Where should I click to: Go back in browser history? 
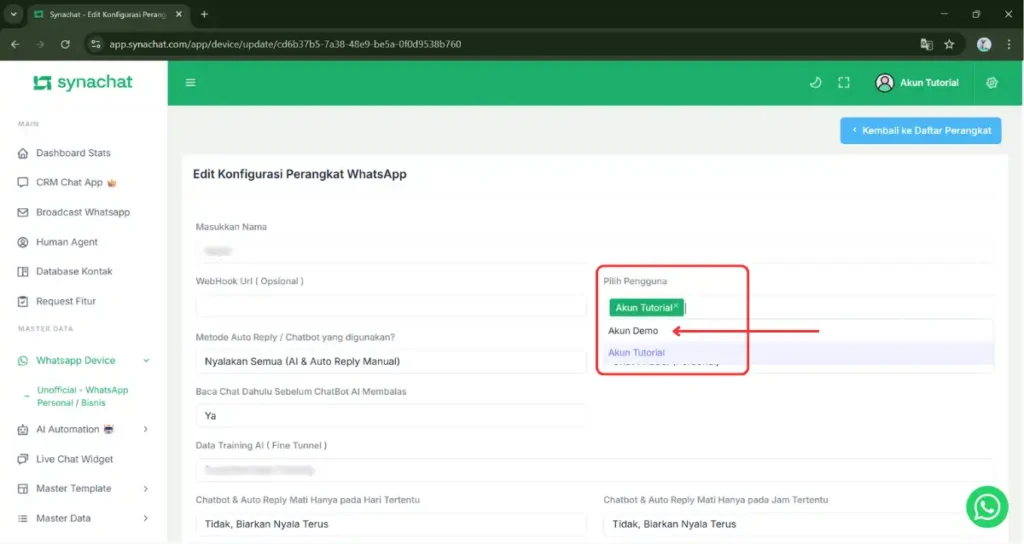pyautogui.click(x=15, y=44)
